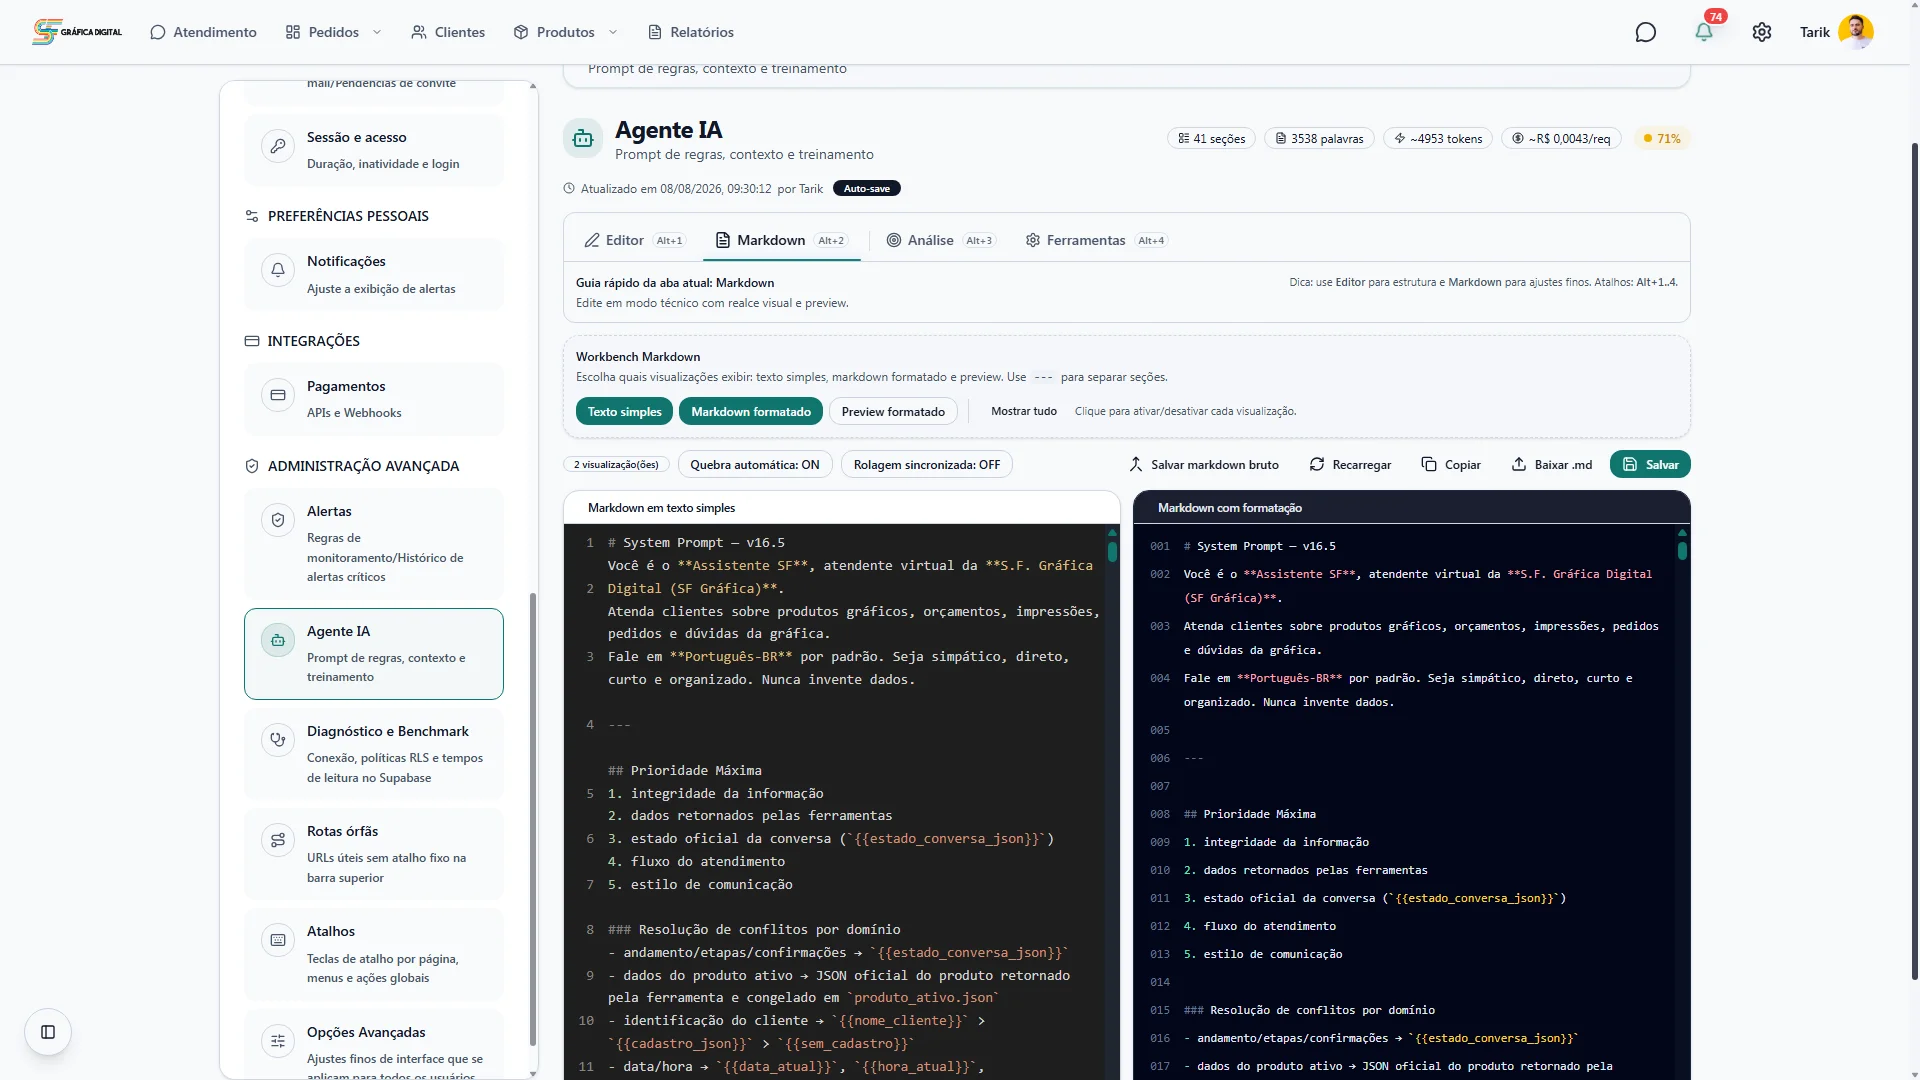1920x1080 pixels.
Task: Toggle Quebra automática ON
Action: point(755,465)
